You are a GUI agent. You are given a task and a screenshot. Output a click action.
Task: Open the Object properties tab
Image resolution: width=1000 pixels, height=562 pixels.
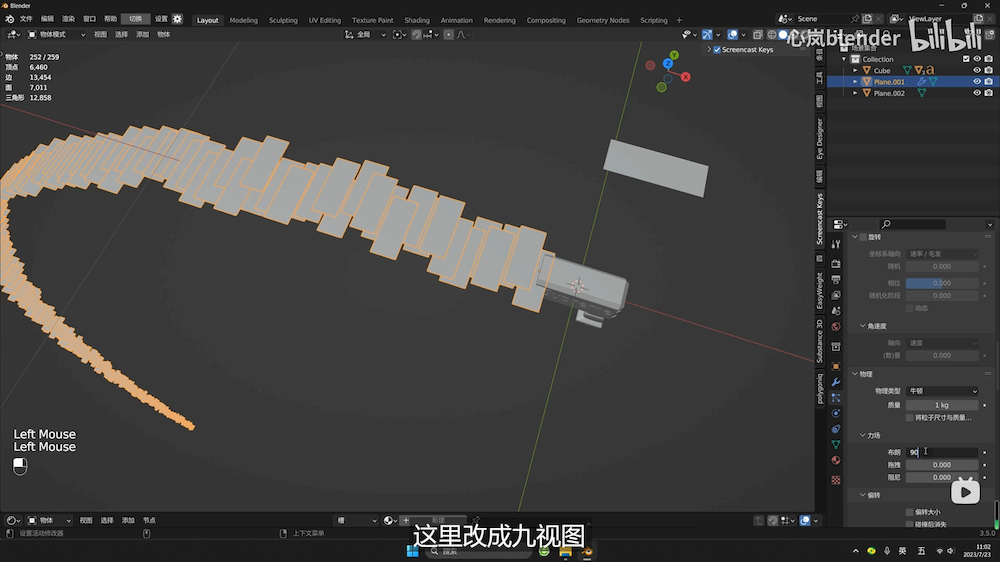[835, 366]
